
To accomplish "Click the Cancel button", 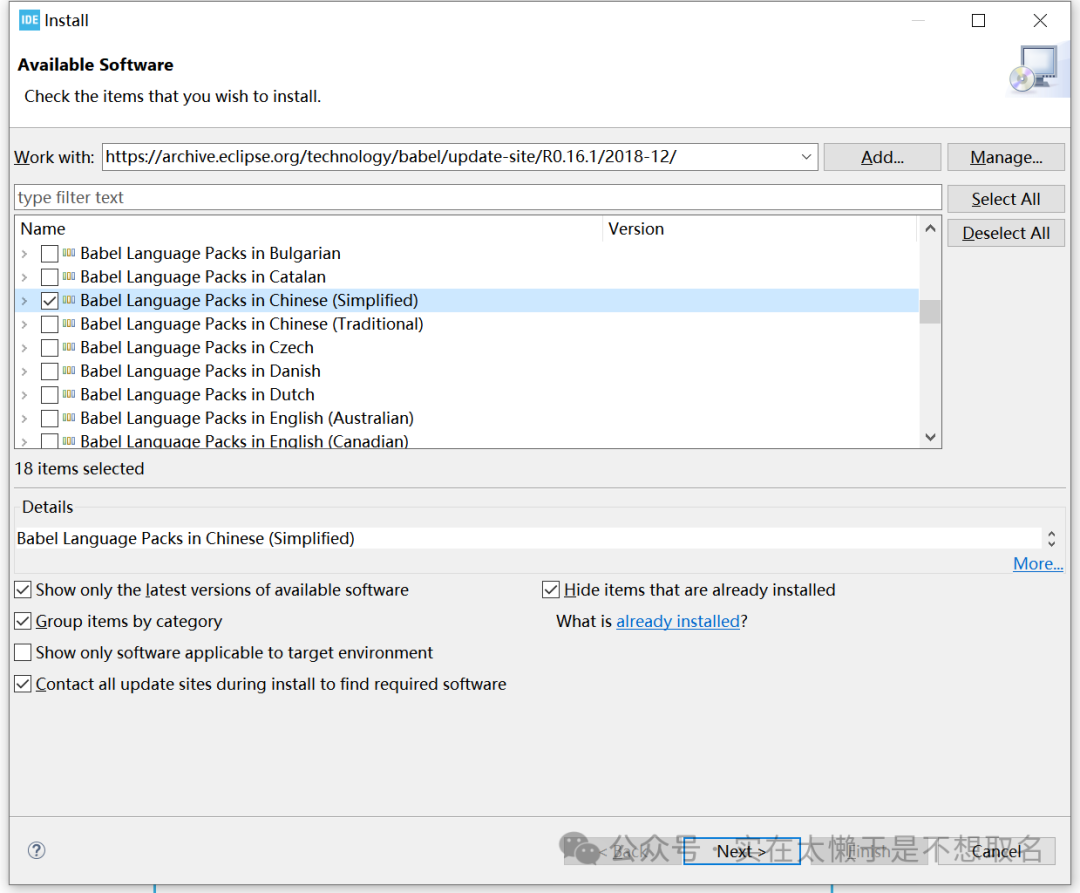I will tap(996, 851).
